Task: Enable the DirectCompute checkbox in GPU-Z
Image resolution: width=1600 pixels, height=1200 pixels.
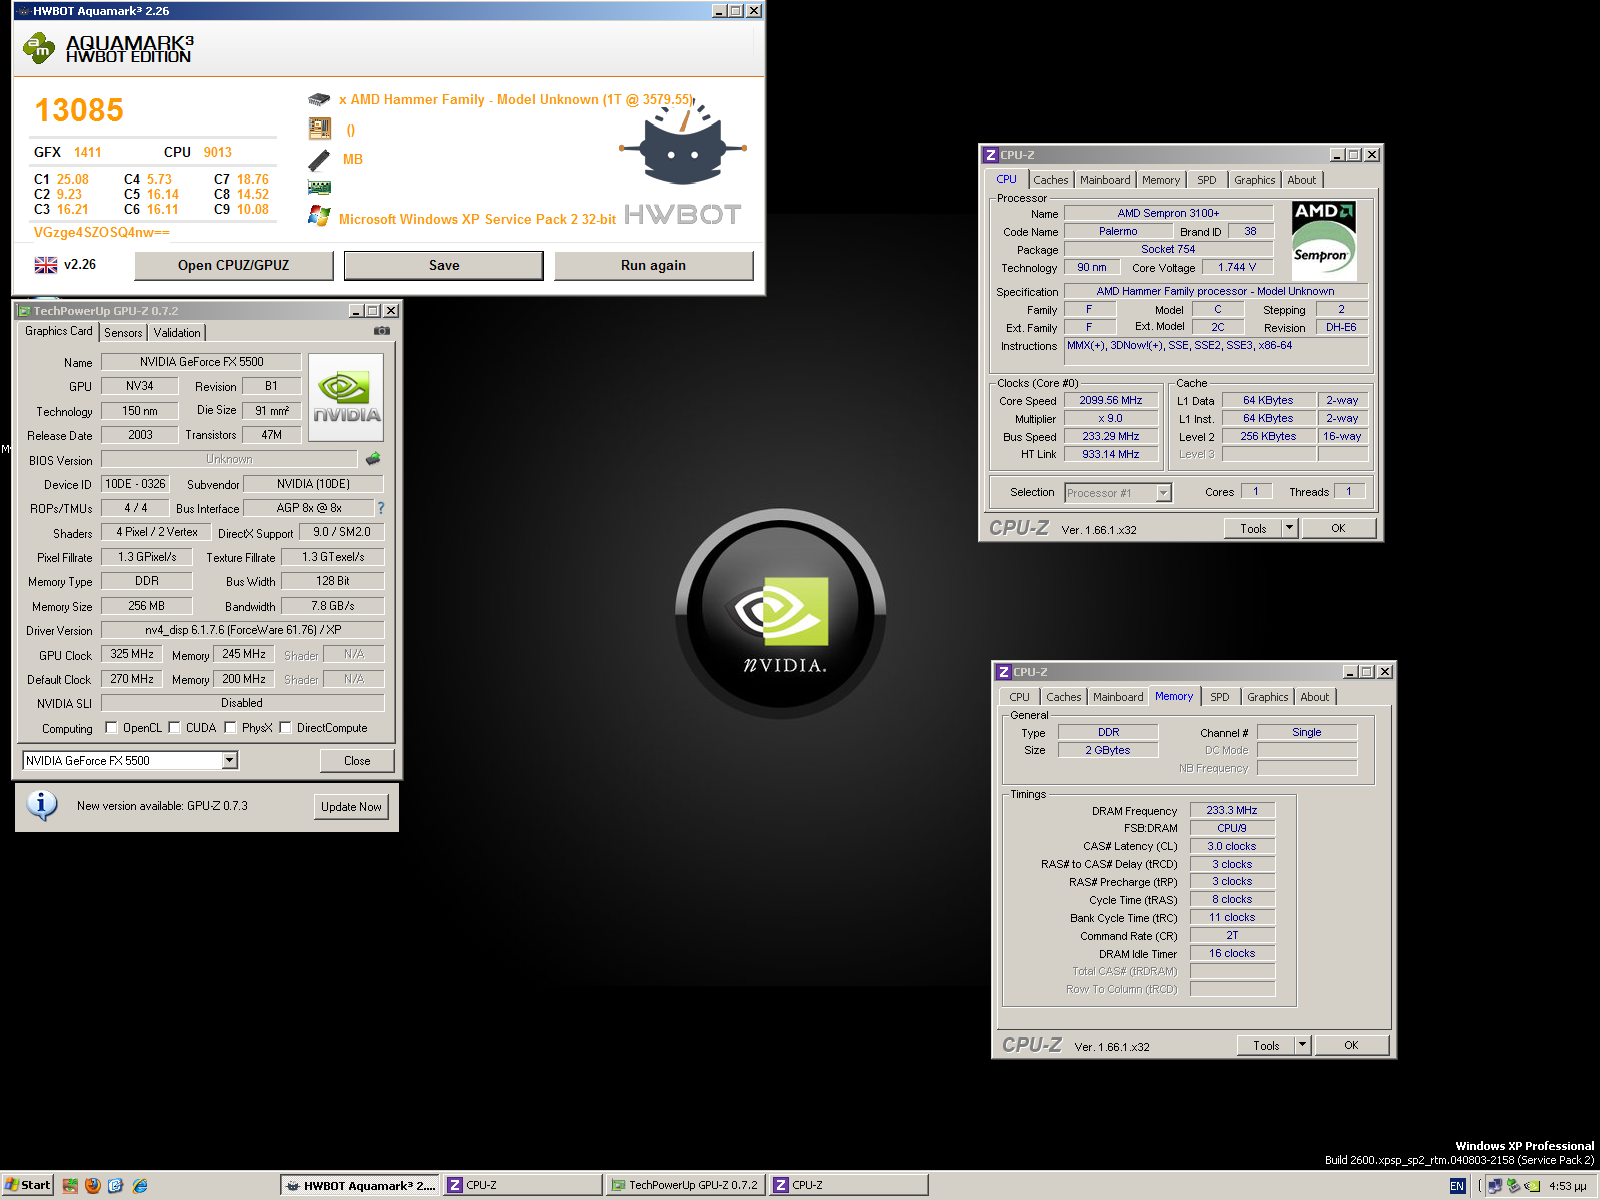Action: pos(285,728)
